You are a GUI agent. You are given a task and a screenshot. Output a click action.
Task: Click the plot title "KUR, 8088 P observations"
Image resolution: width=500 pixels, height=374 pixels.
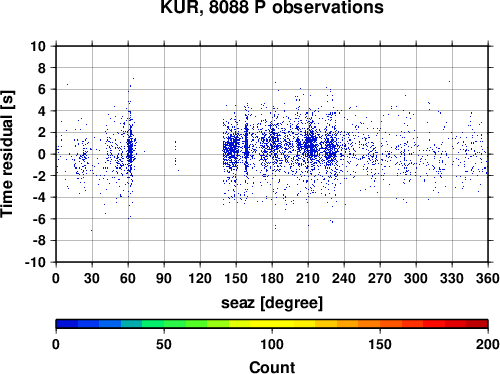pos(272,7)
